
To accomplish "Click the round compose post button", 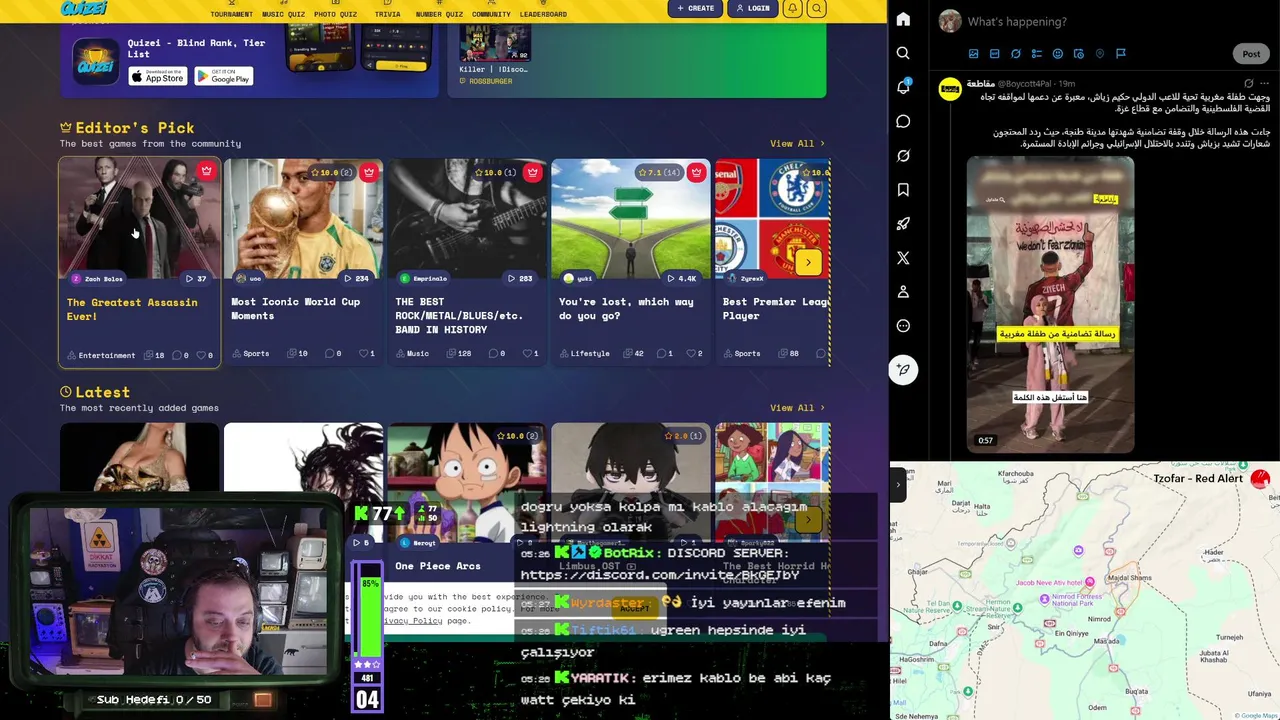I will click(903, 369).
